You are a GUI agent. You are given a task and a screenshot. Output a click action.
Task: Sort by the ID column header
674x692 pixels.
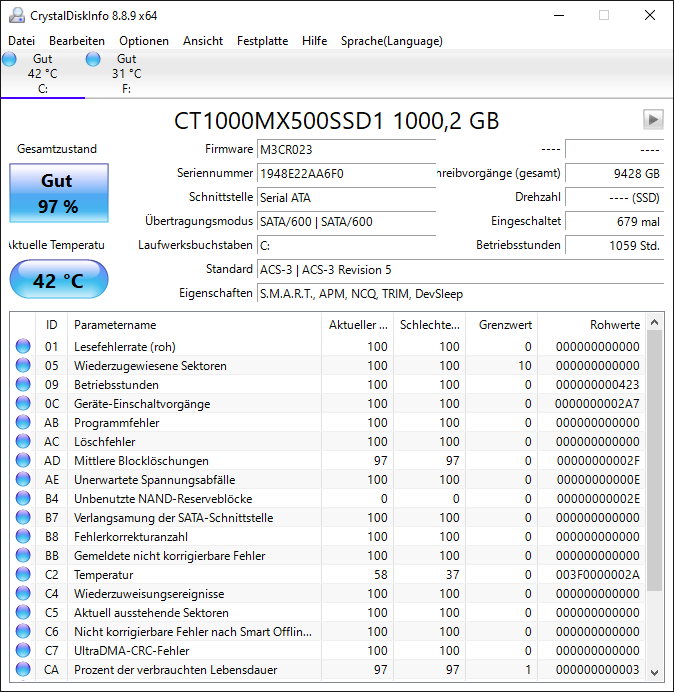point(52,325)
